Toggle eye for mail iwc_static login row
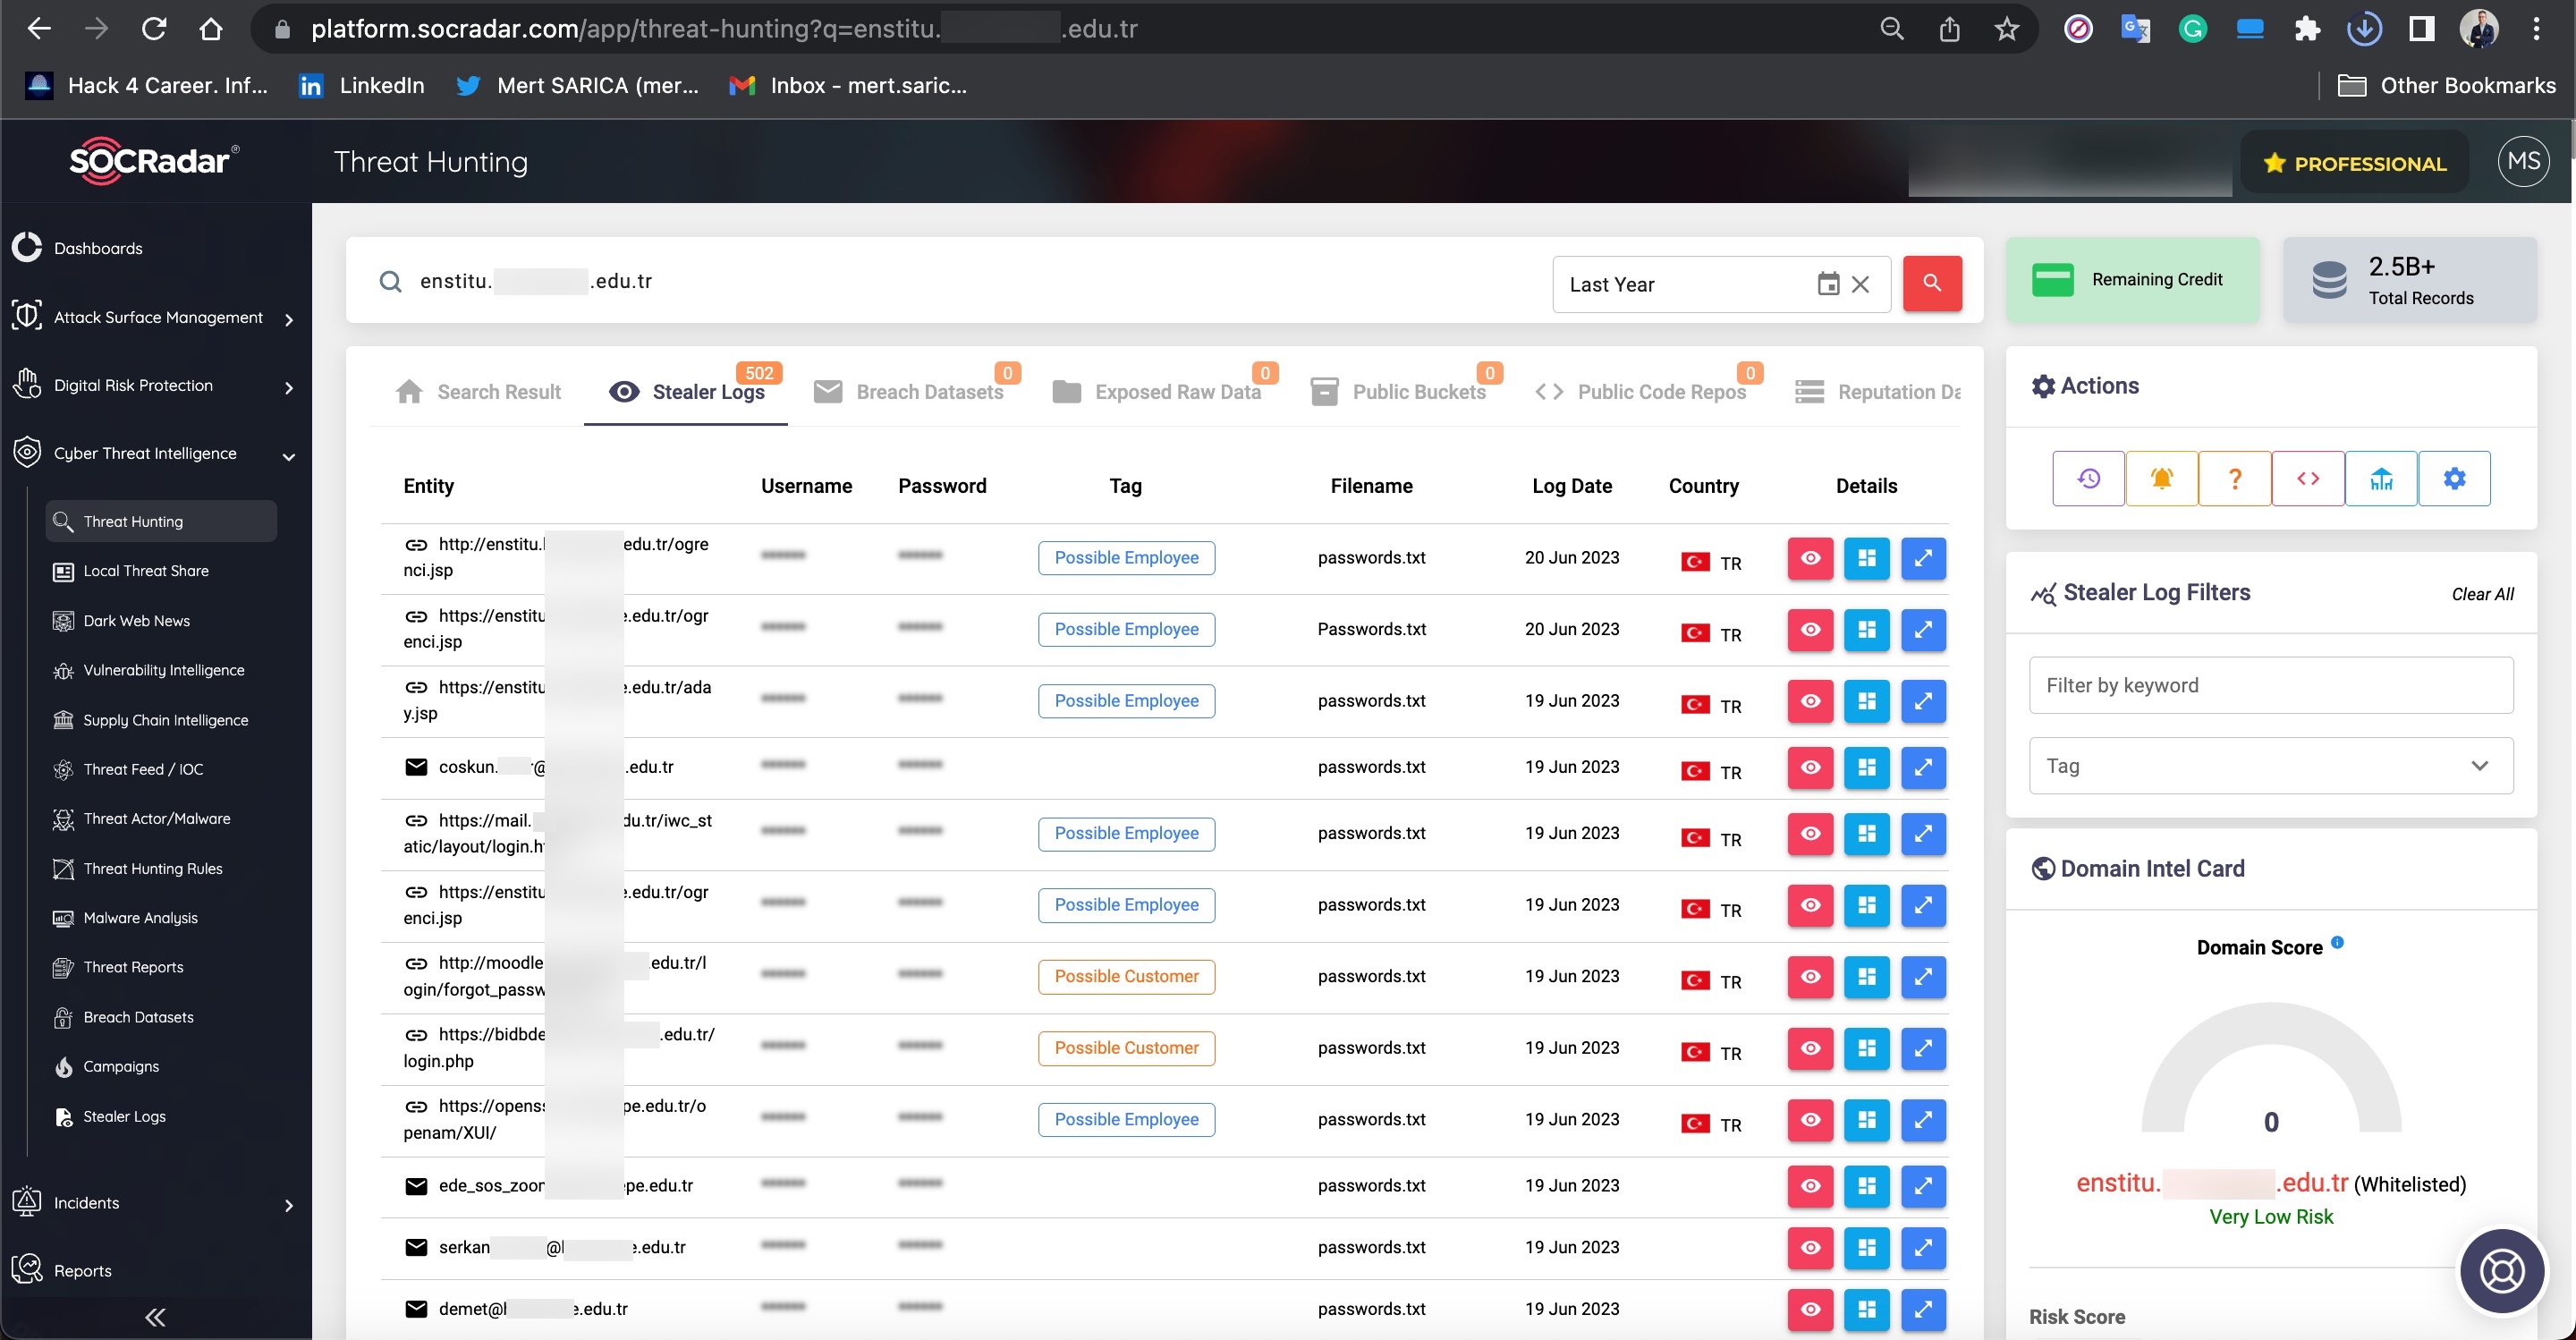 [x=1810, y=833]
